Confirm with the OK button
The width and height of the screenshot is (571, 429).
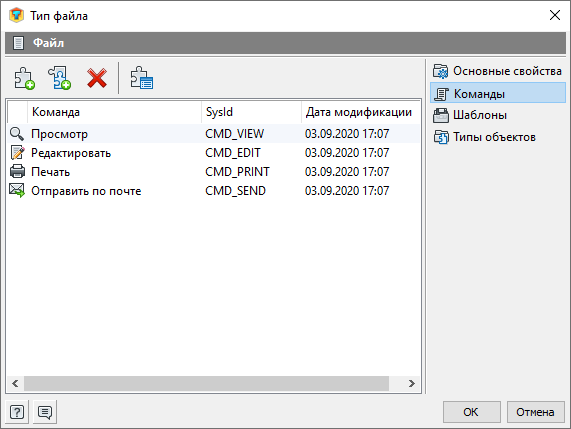(x=472, y=412)
